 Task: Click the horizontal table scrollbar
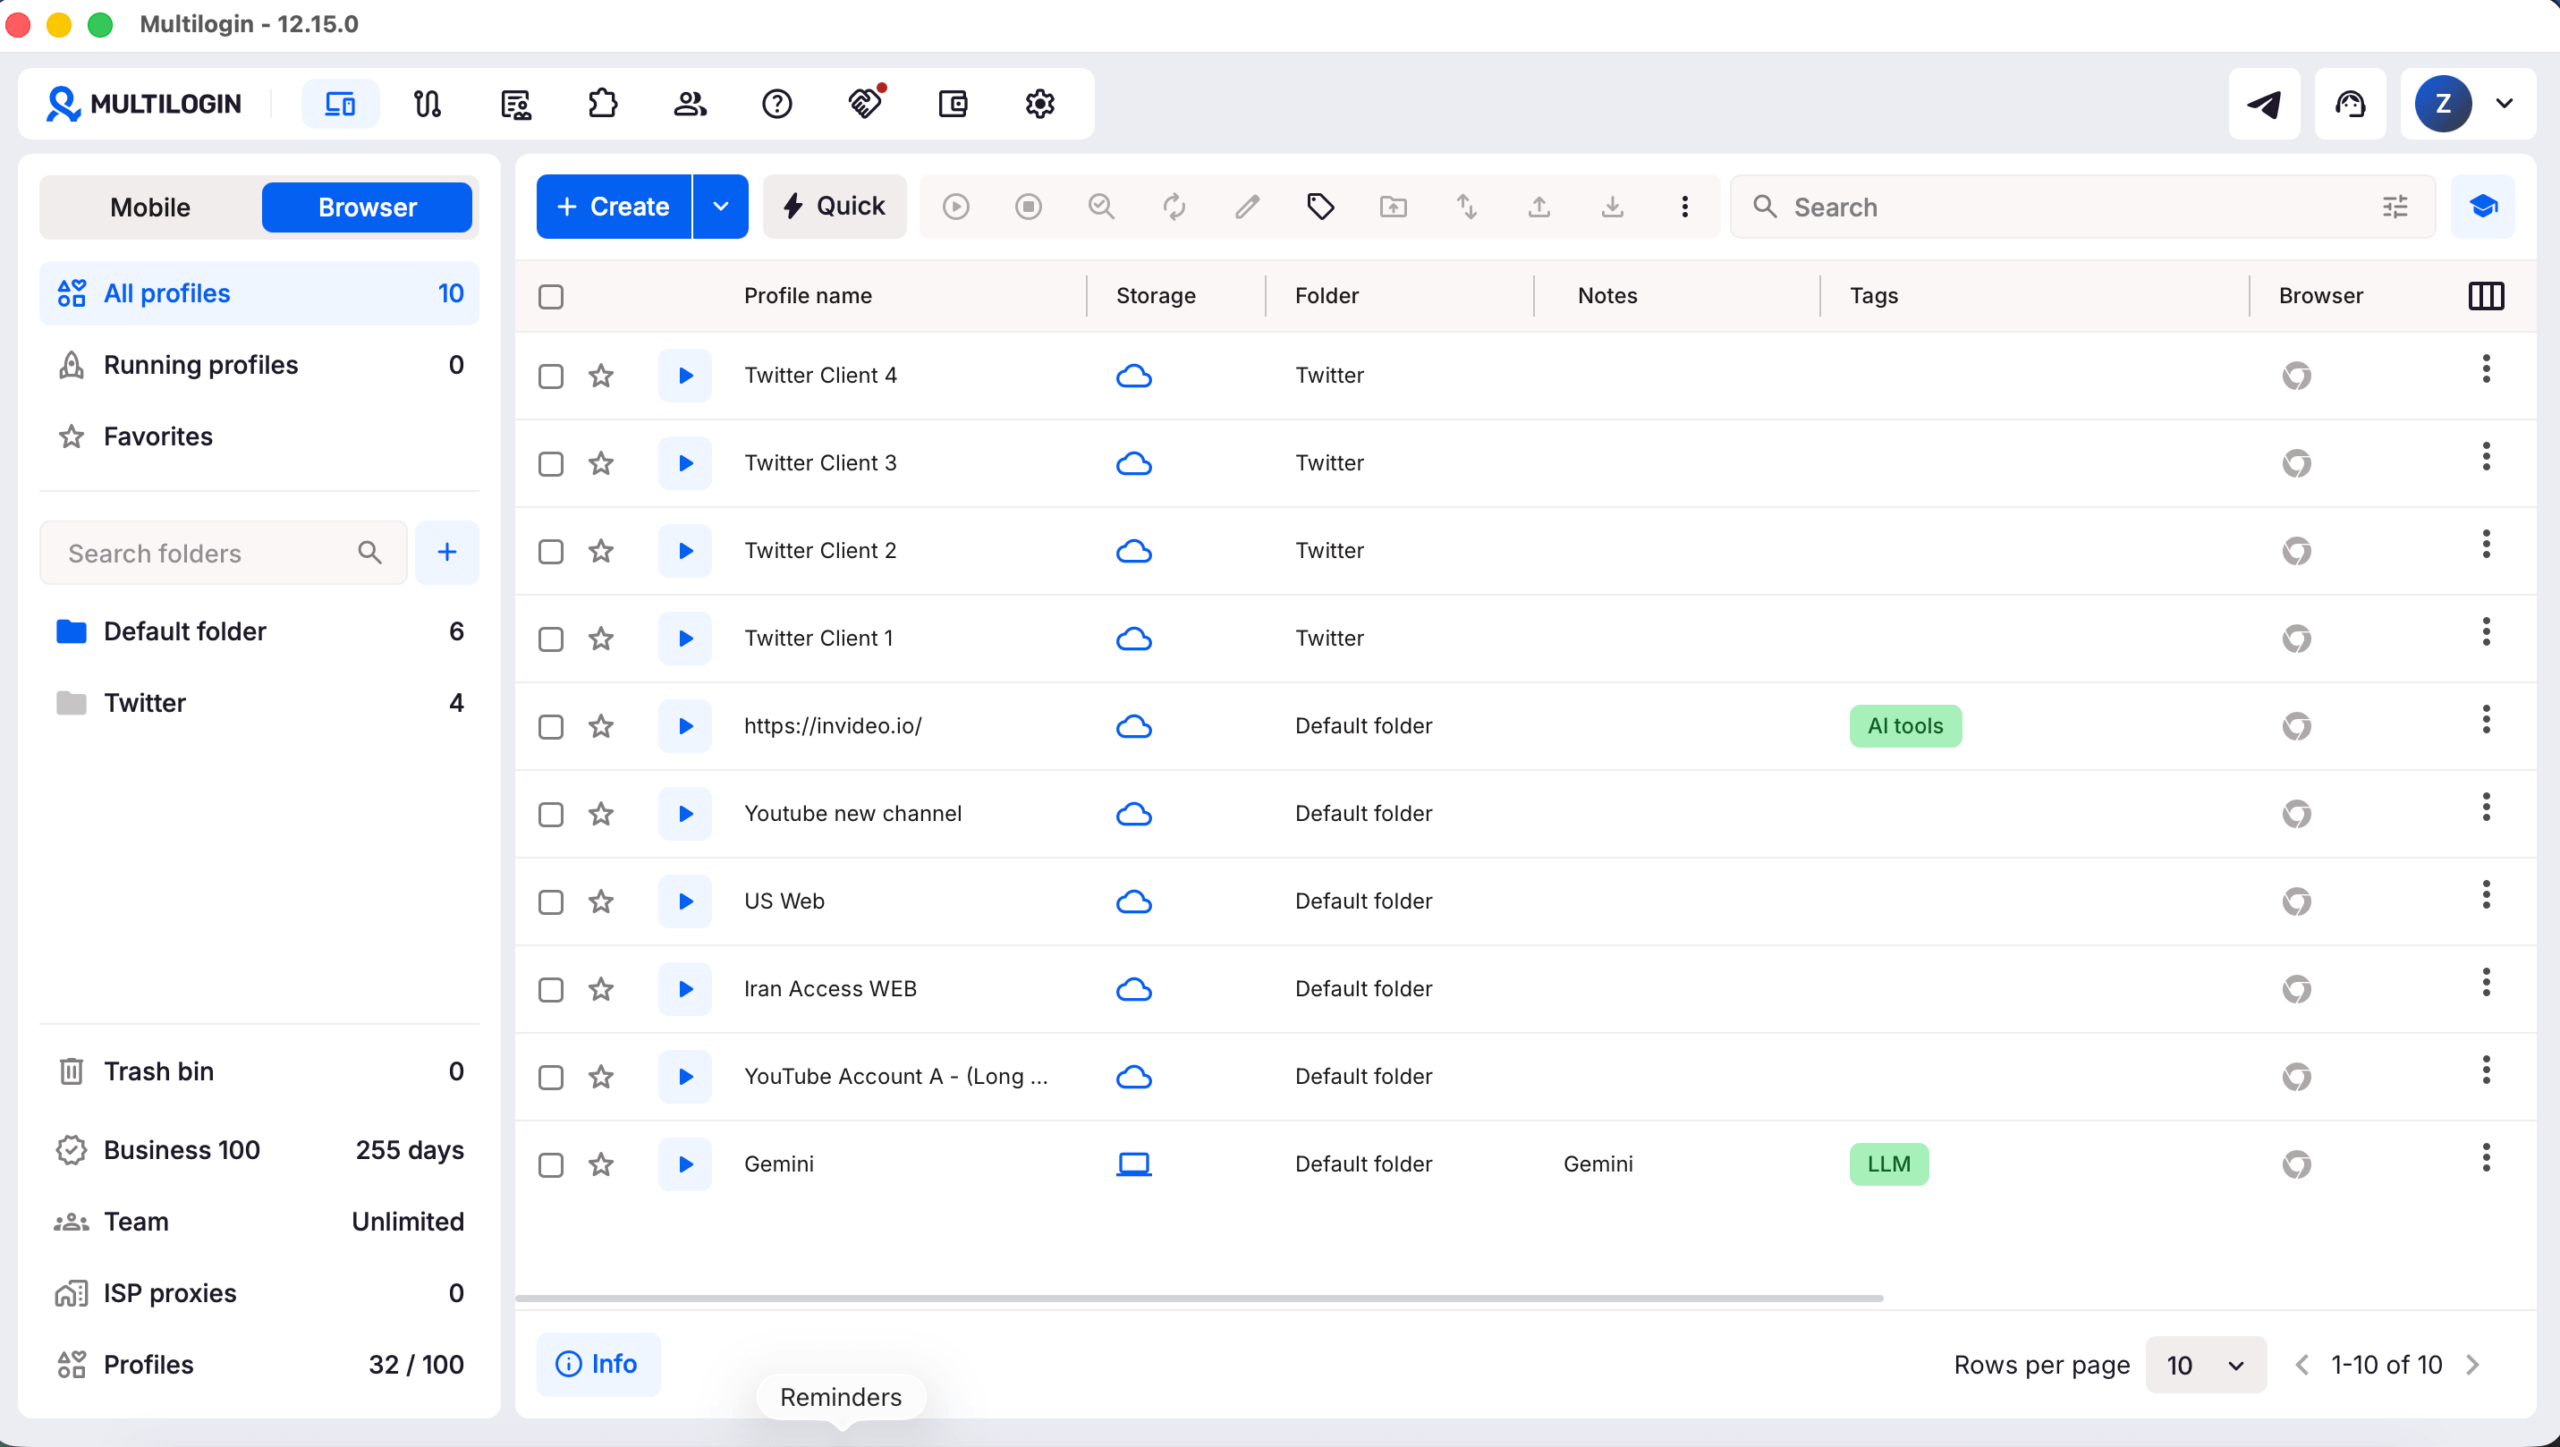[1199, 1299]
